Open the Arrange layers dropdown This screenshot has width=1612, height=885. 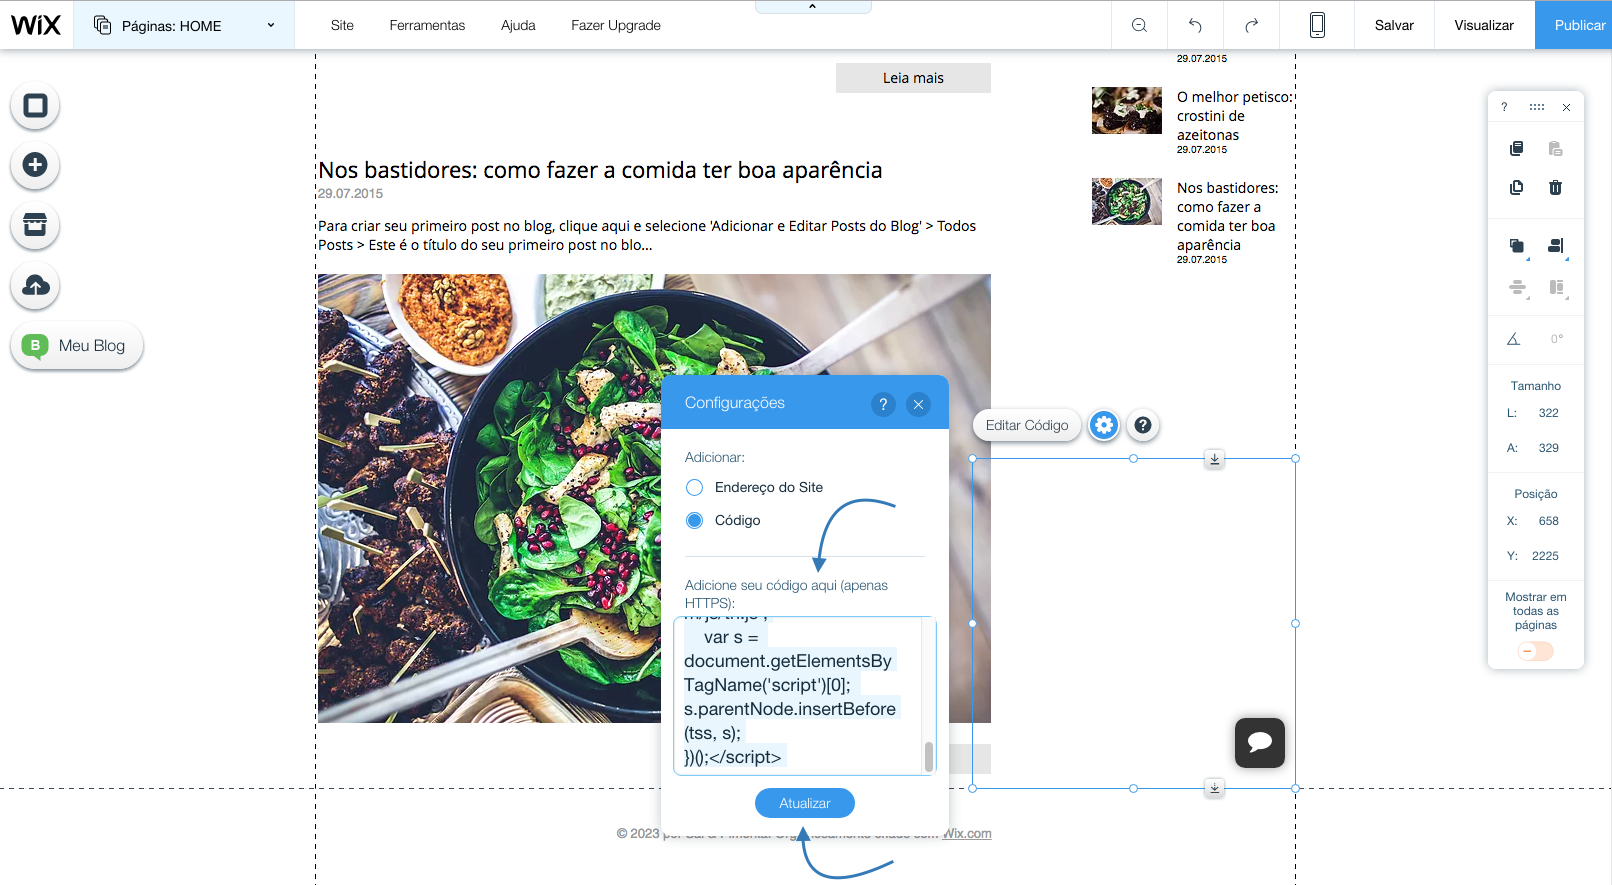pyautogui.click(x=1517, y=246)
